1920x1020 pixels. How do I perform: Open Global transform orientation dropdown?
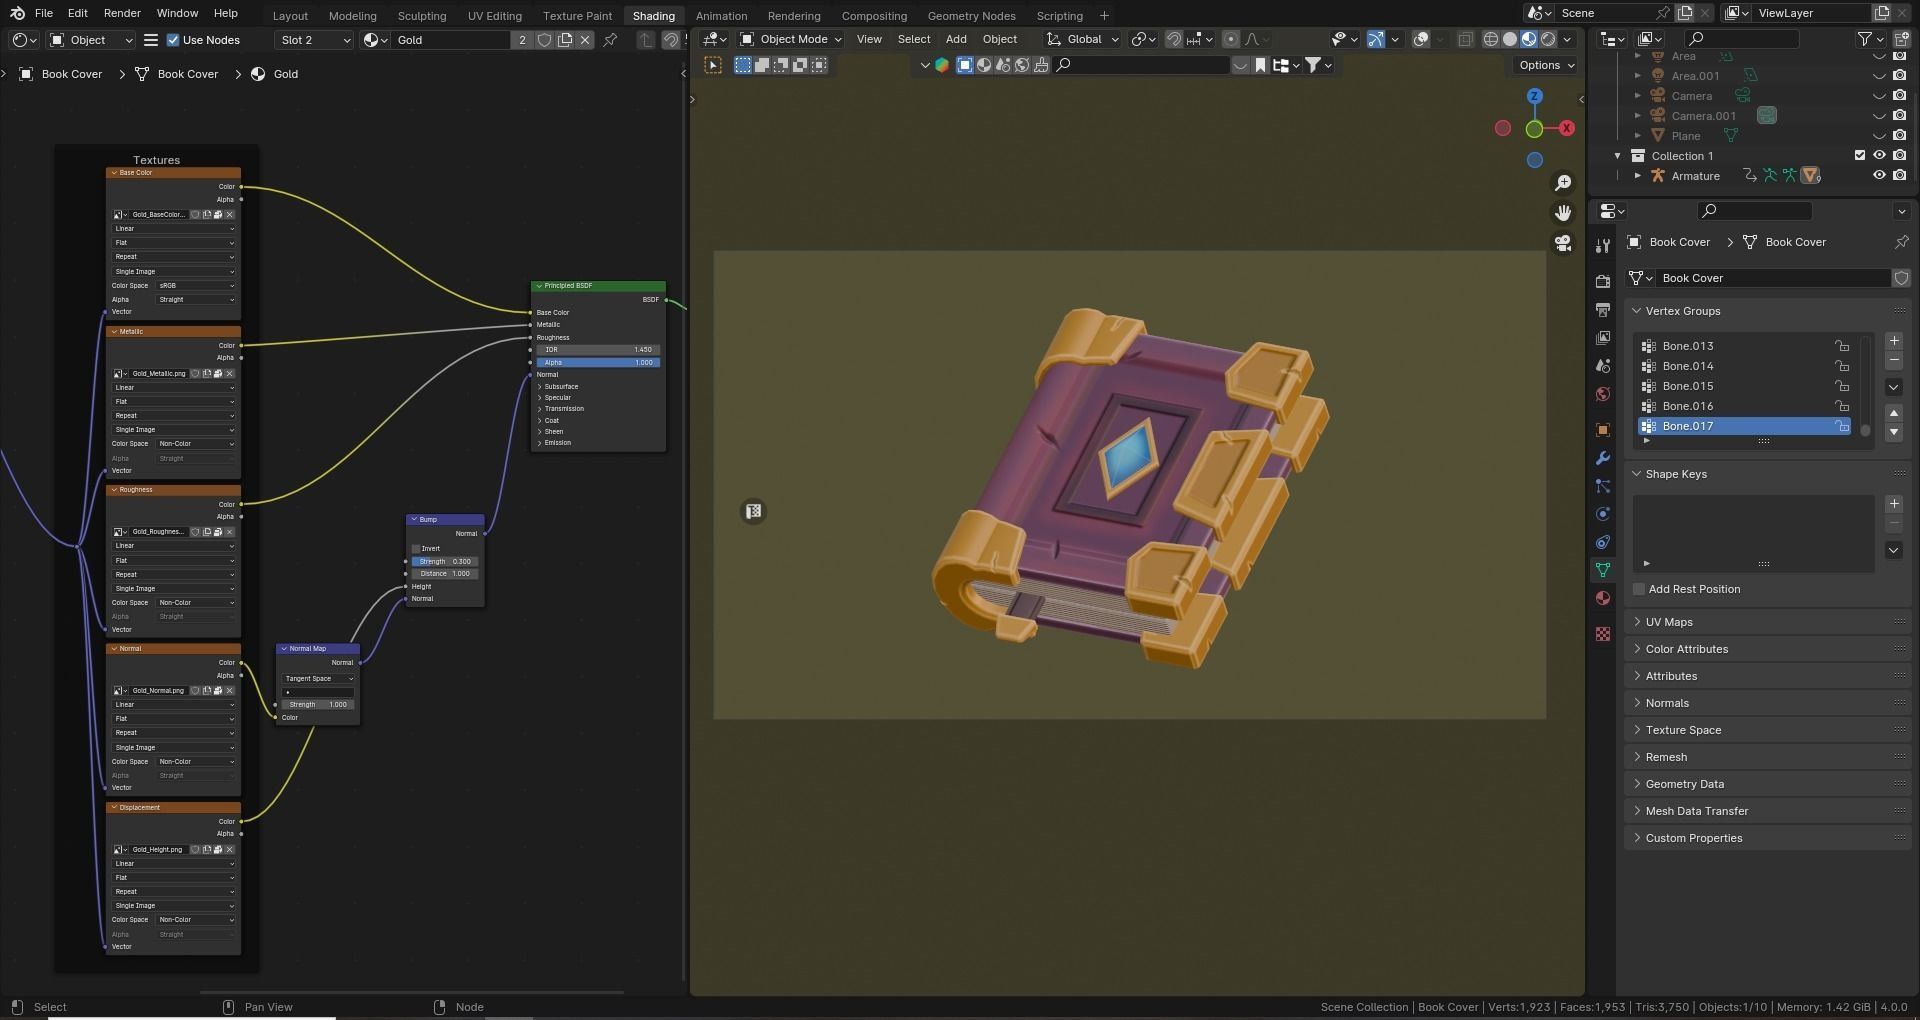point(1082,40)
